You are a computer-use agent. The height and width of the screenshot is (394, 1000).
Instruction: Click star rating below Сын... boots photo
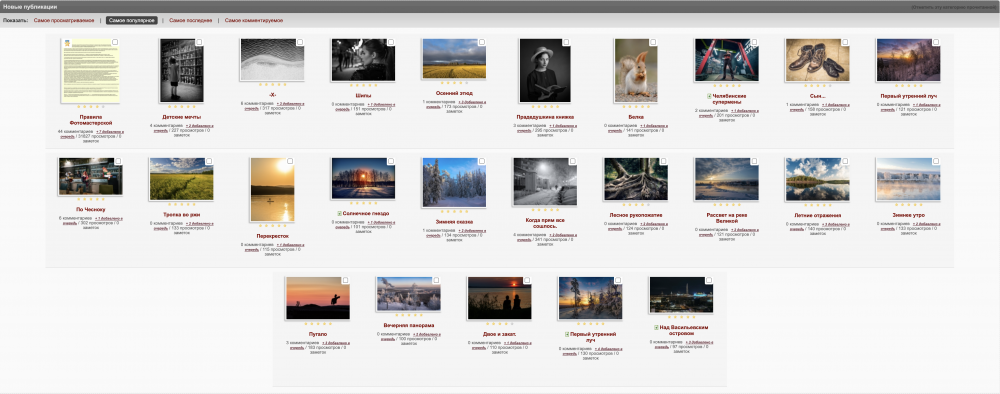pos(817,85)
